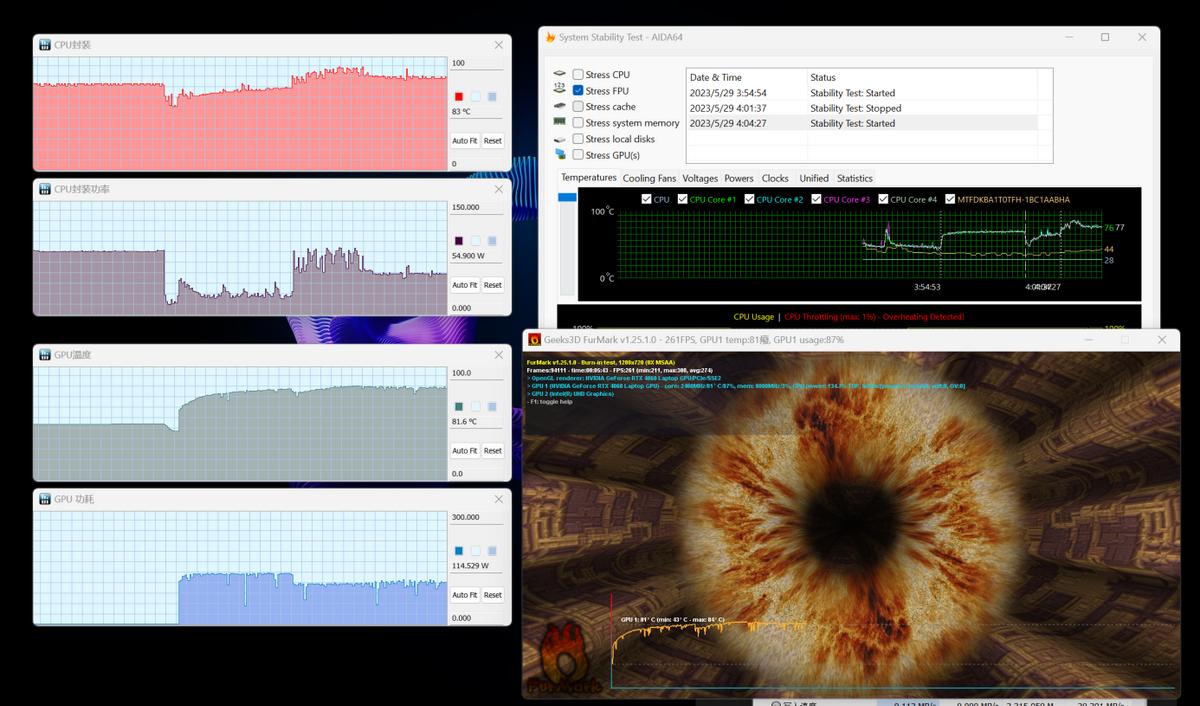Click the monitor icon beside Stress GPU(s)
This screenshot has height=706, width=1200.
point(560,155)
